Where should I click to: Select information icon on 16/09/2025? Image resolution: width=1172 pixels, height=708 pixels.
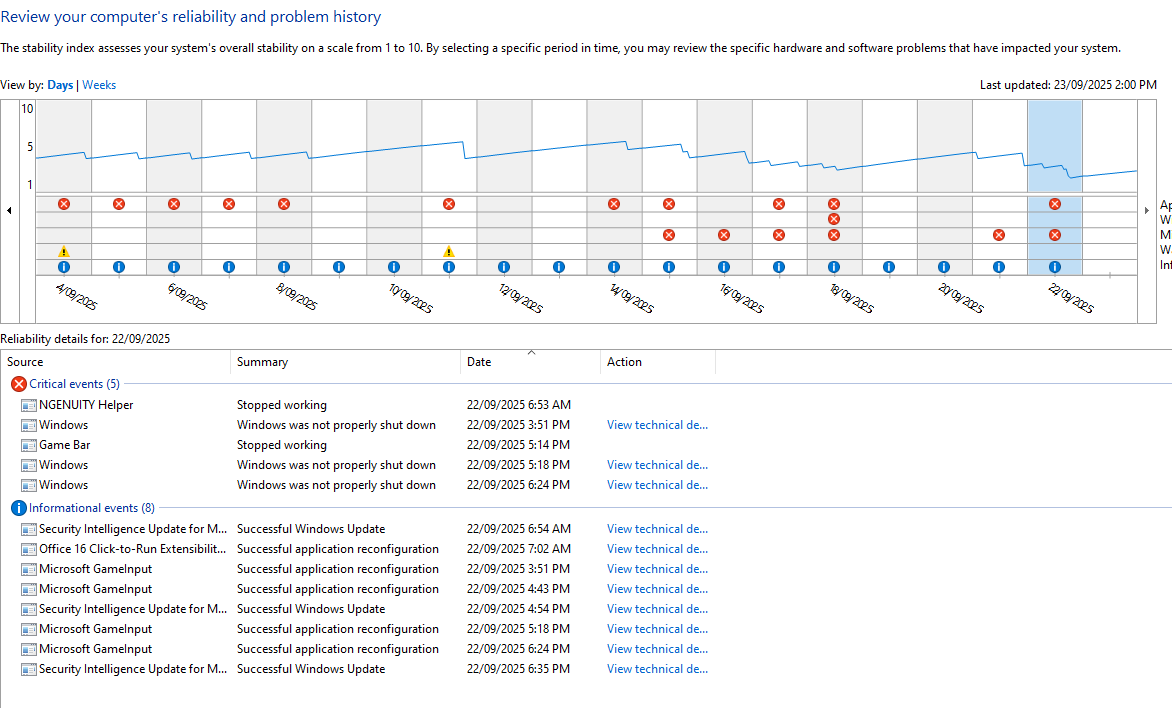coord(724,267)
